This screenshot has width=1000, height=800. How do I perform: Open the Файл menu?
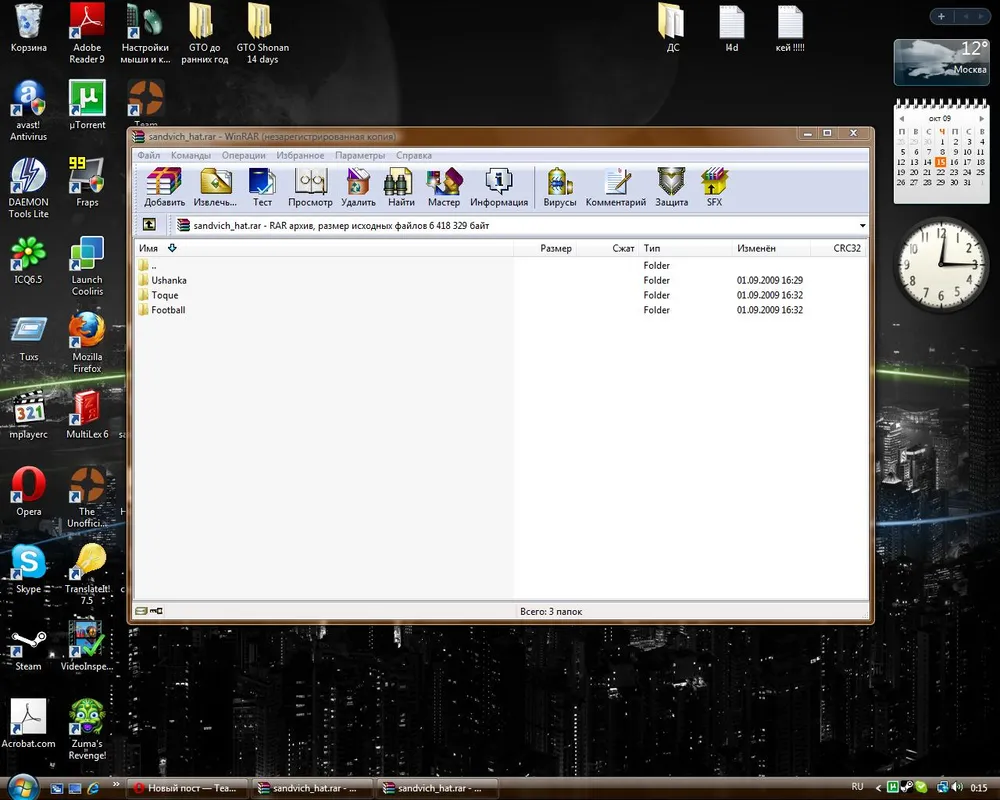[x=149, y=156]
